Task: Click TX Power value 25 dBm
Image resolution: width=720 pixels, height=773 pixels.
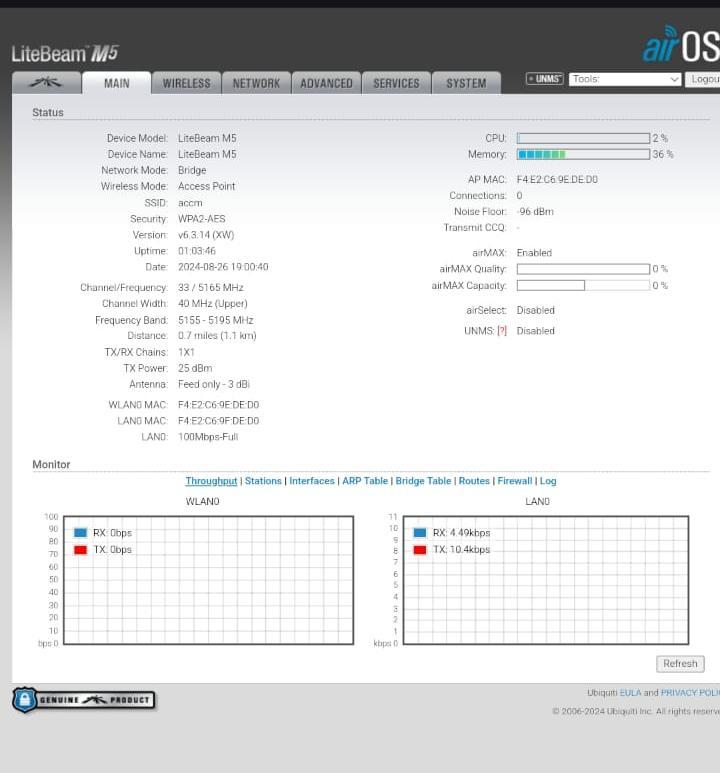Action: pos(195,368)
